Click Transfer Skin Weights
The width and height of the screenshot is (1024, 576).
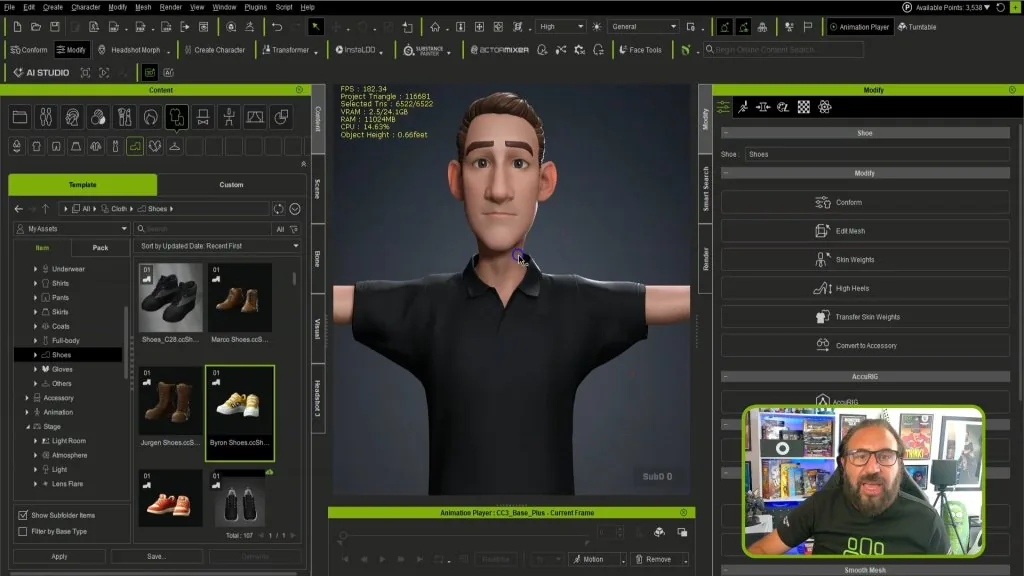click(865, 317)
